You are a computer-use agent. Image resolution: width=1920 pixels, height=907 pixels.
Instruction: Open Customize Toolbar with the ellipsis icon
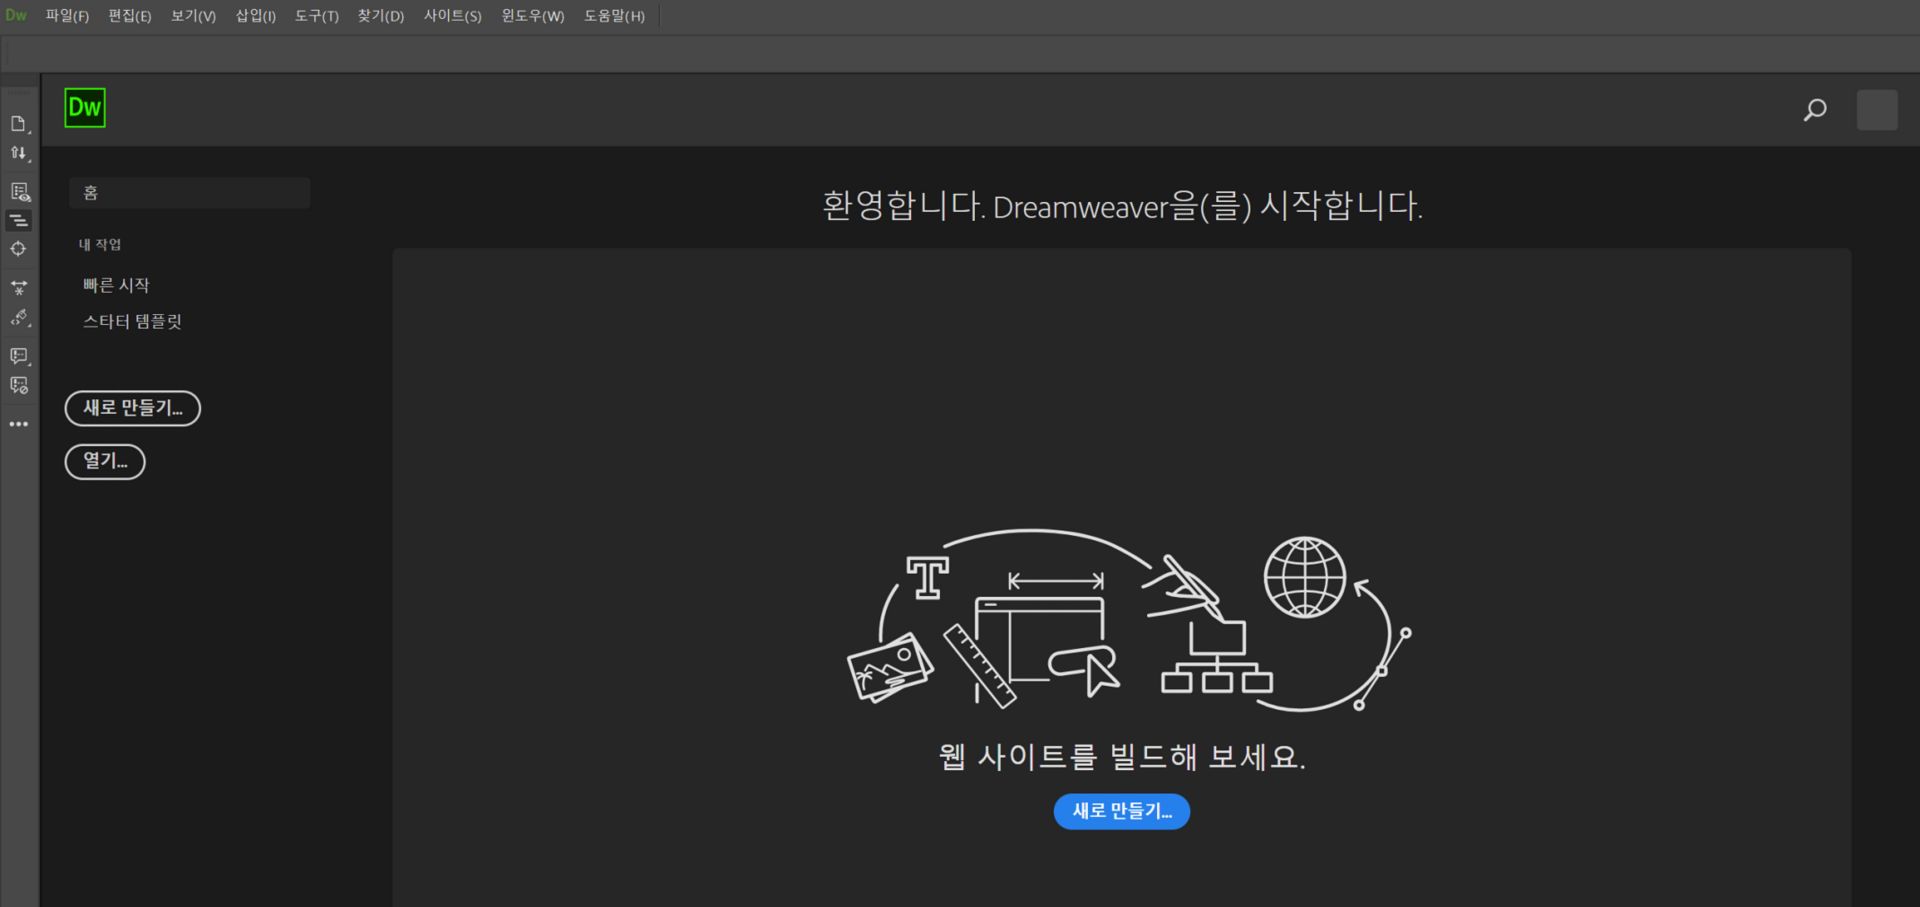click(x=18, y=423)
